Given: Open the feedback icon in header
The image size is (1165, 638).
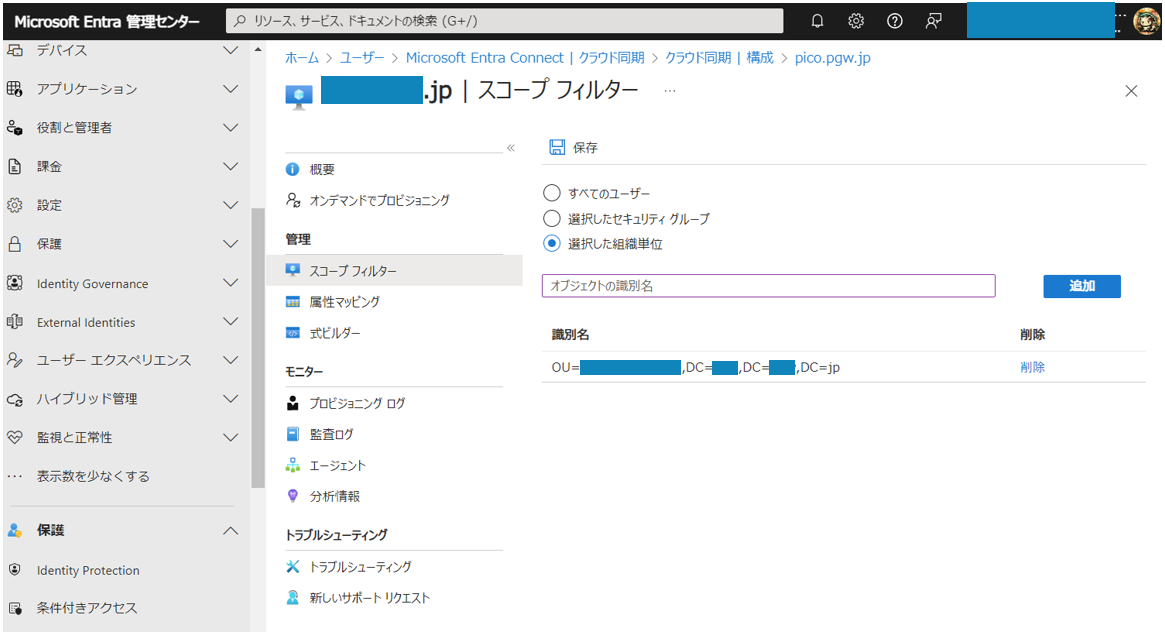Looking at the screenshot, I should (x=933, y=21).
